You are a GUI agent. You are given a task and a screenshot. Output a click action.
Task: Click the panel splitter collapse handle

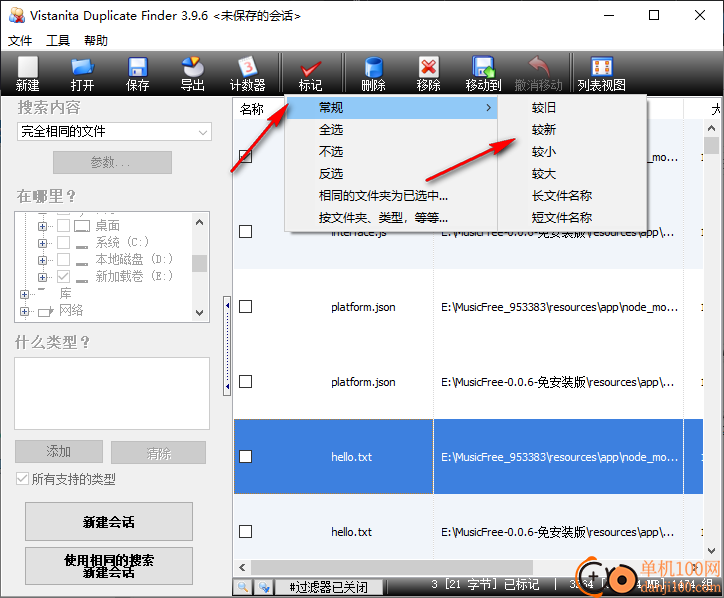pos(227,346)
